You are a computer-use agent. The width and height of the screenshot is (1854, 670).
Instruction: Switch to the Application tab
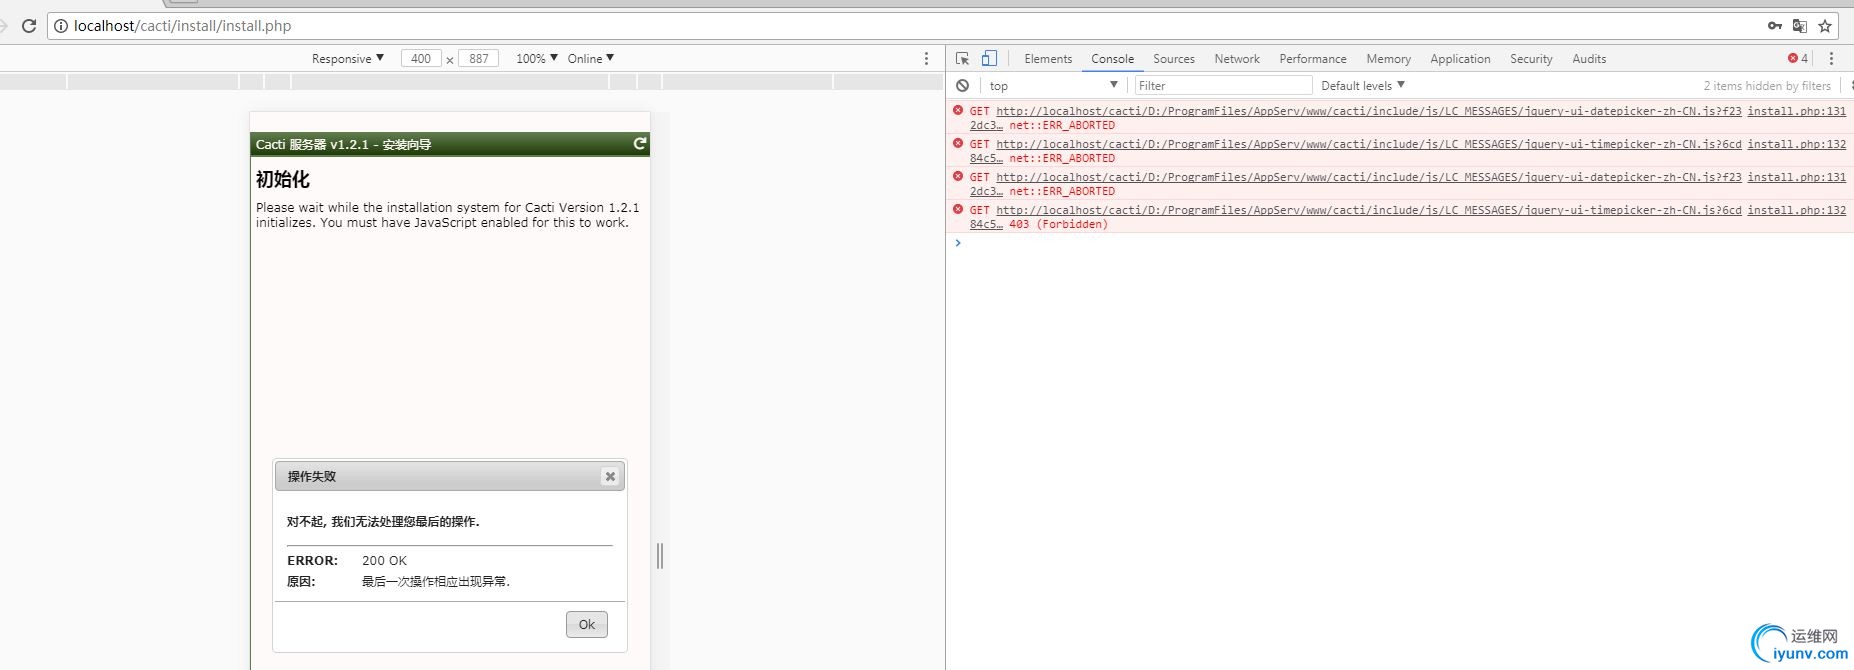(1460, 59)
